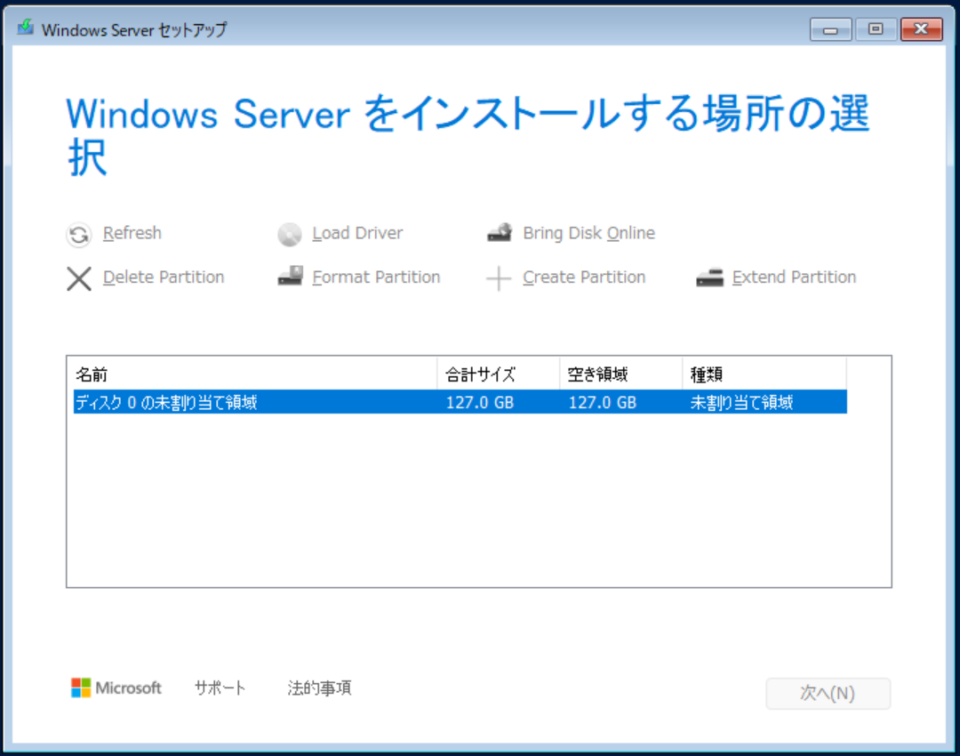Click the Bring Disk Online drive icon
This screenshot has width=960, height=756.
coord(500,233)
